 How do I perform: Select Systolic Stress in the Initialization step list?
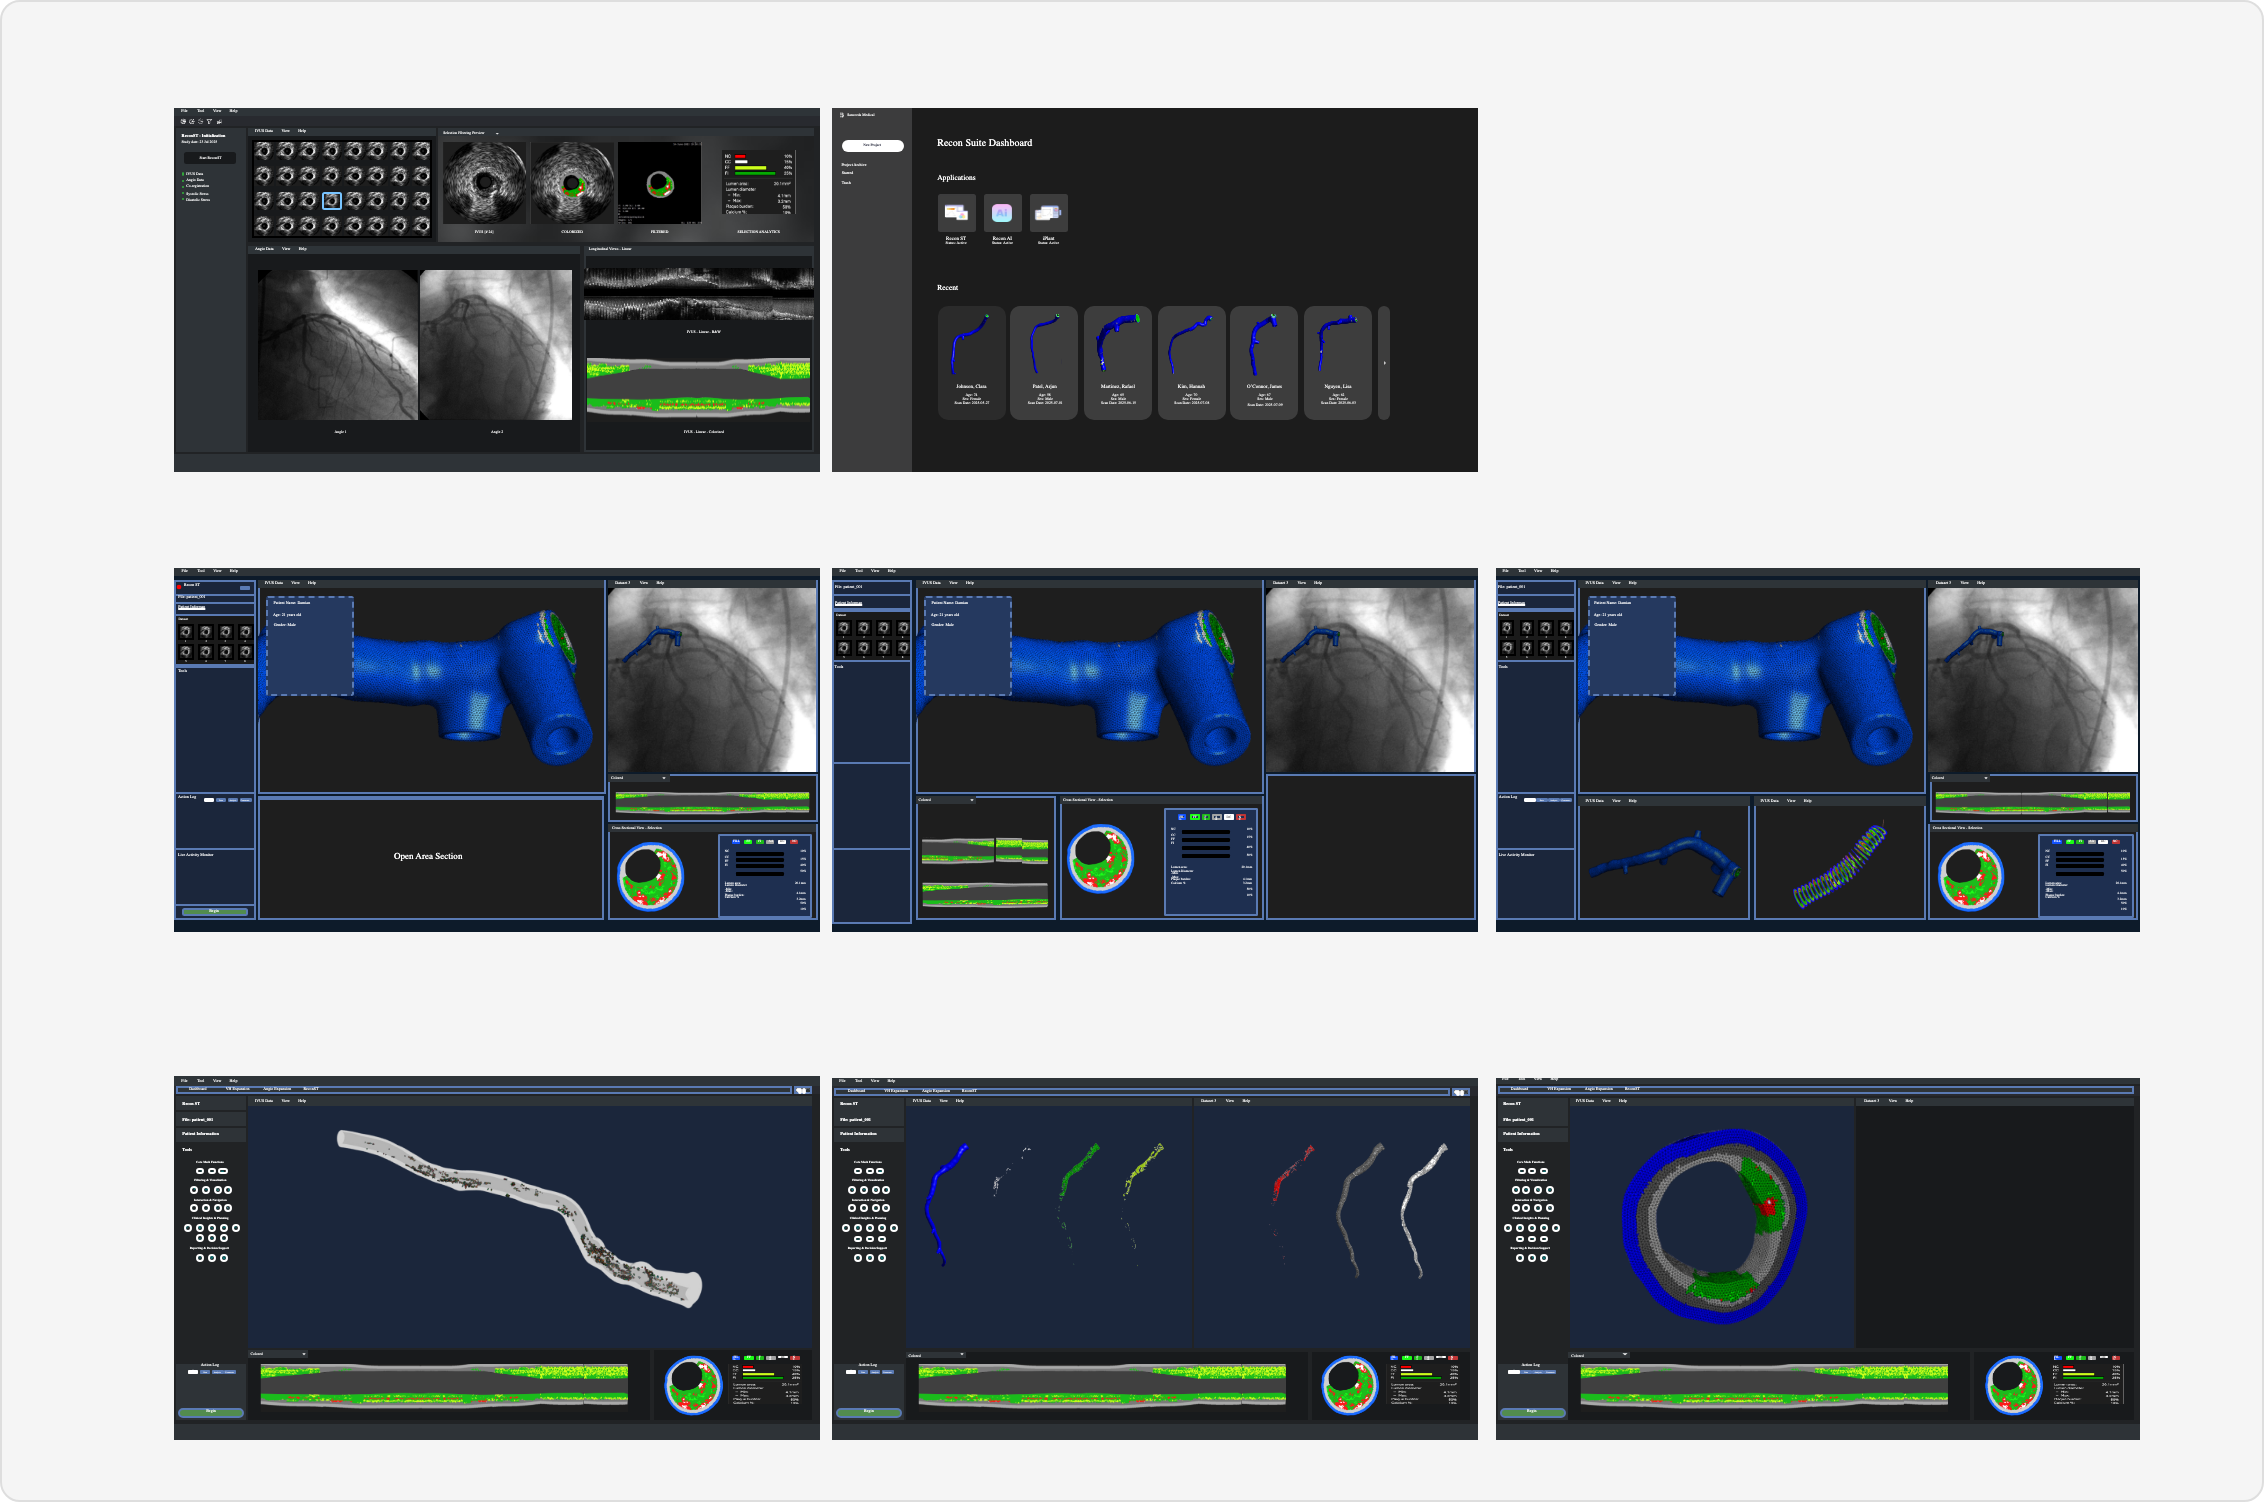coord(197,193)
